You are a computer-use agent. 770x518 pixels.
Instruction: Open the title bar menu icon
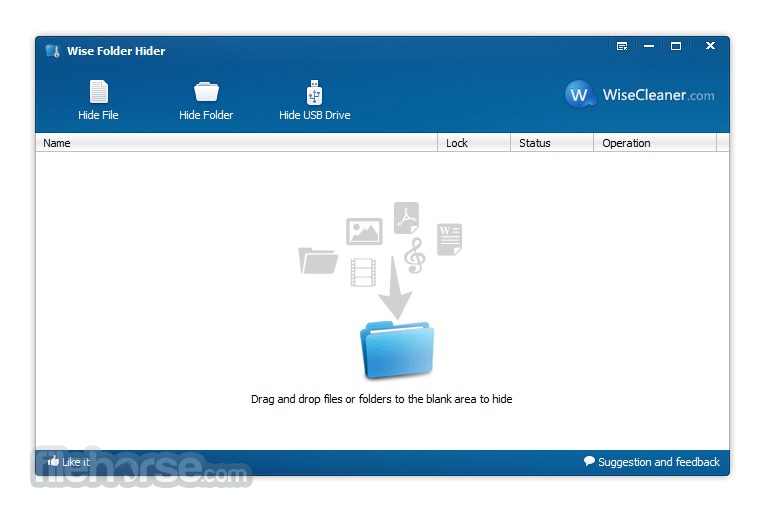[x=622, y=46]
